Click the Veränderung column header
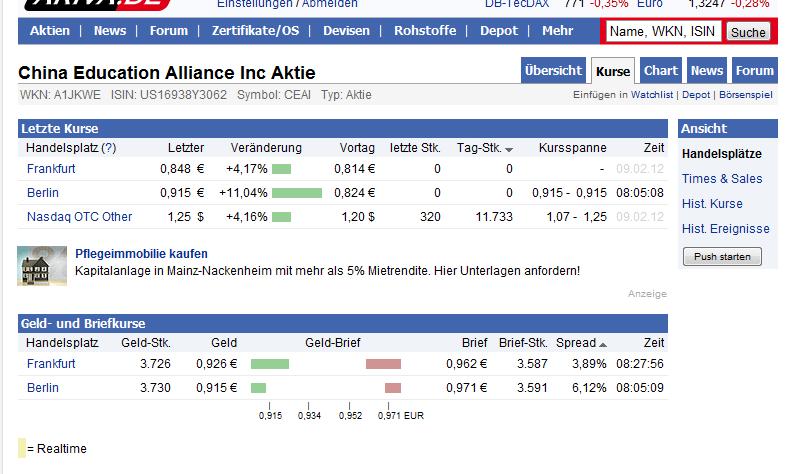793x474 pixels. 266,148
